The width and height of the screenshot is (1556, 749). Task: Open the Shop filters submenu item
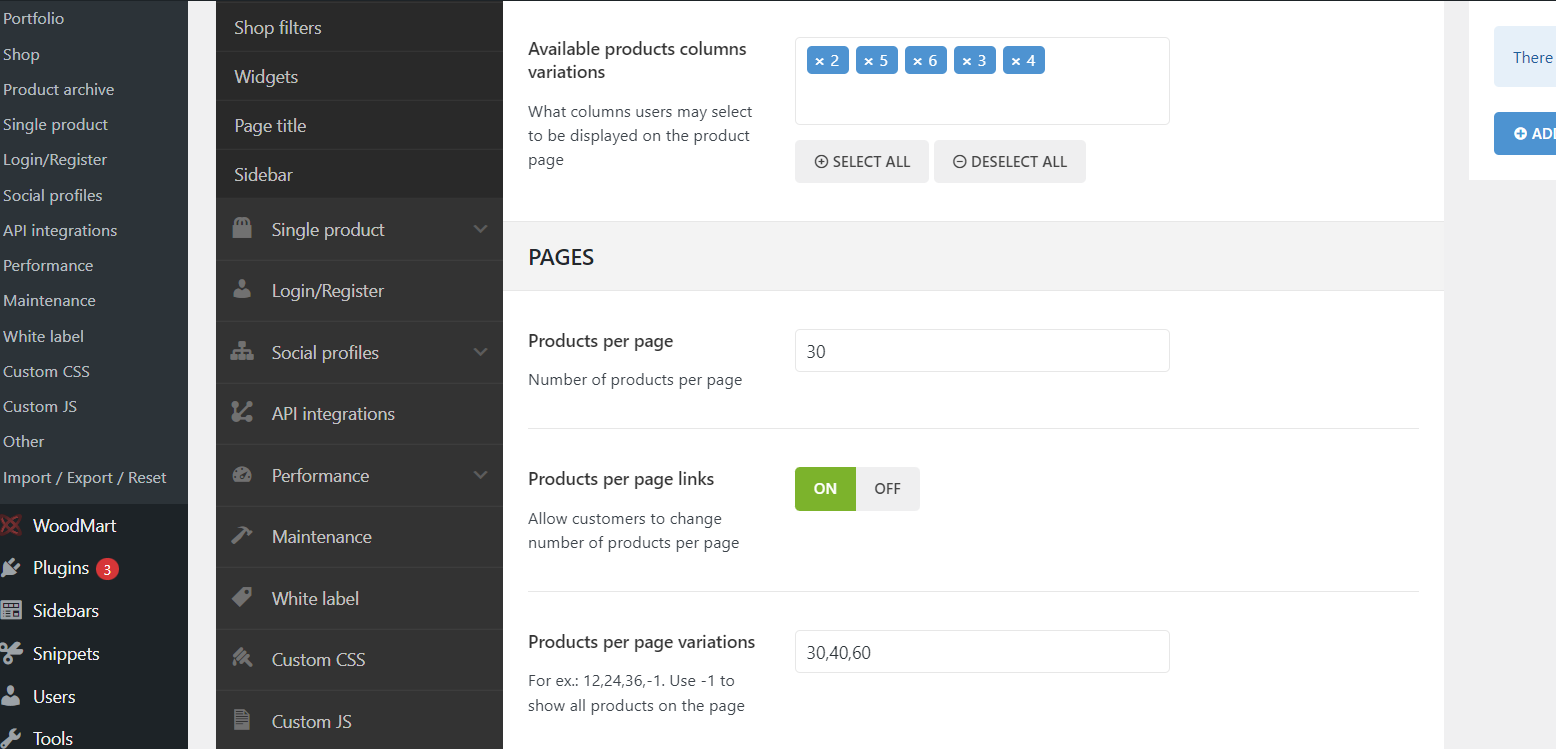278,28
